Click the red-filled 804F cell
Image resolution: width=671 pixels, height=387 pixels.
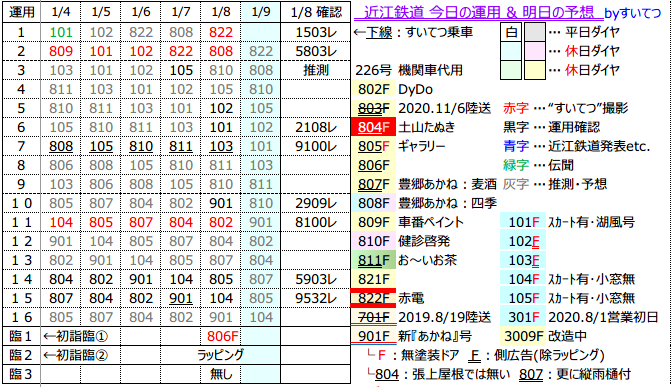point(374,127)
